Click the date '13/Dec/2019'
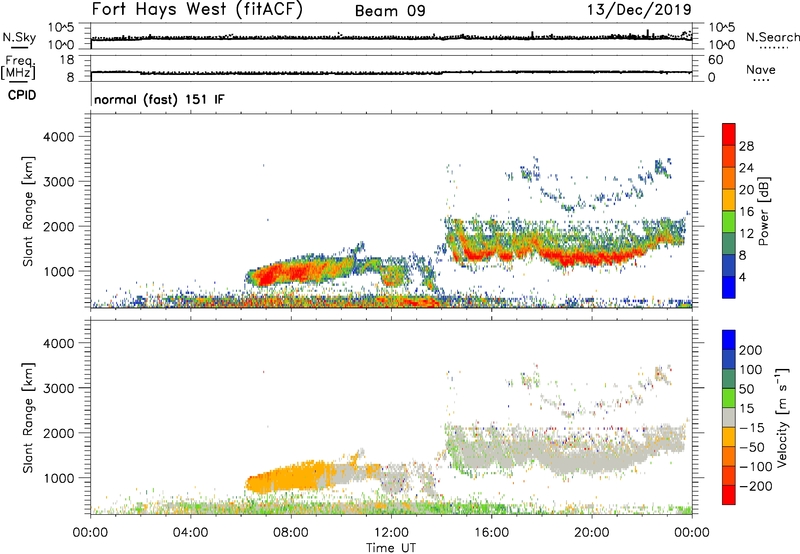This screenshot has width=800, height=554. pos(639,9)
